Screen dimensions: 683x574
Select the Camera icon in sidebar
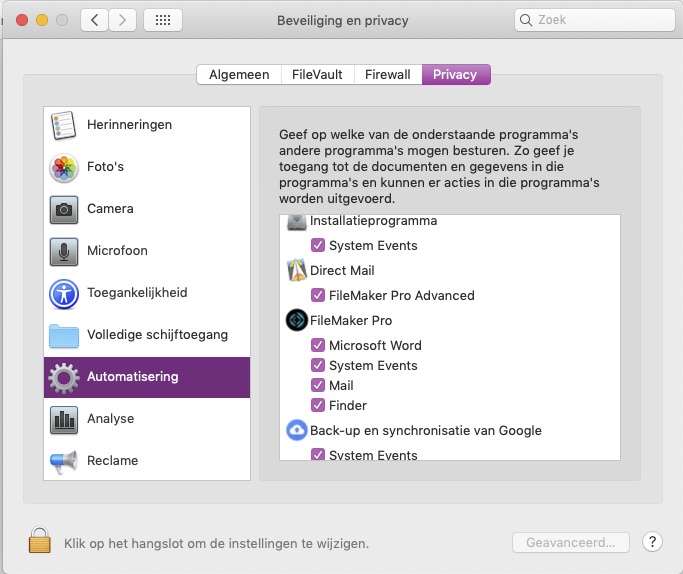tap(64, 209)
